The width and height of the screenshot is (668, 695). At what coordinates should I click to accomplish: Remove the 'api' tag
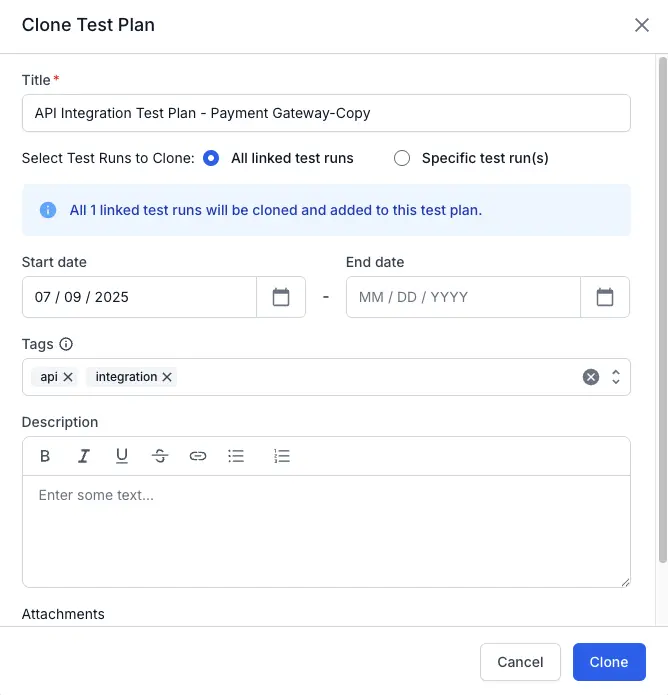[x=68, y=377]
